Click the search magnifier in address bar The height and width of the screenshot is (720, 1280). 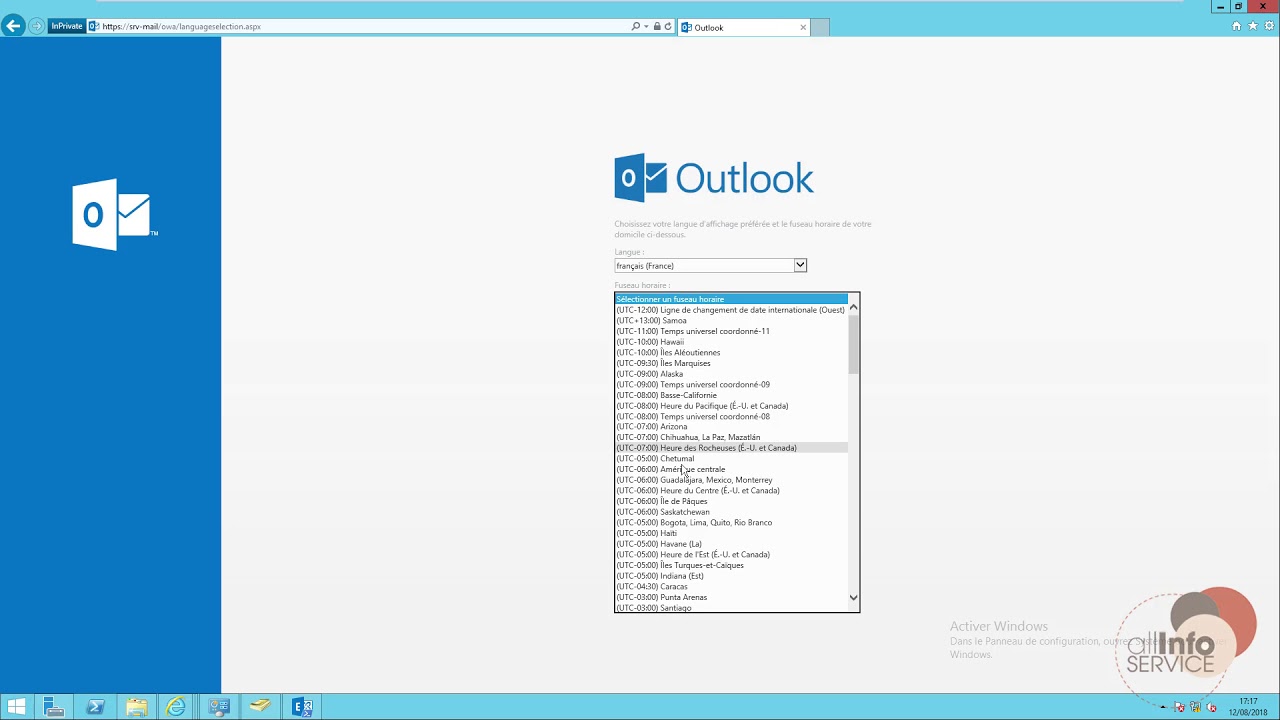[635, 27]
